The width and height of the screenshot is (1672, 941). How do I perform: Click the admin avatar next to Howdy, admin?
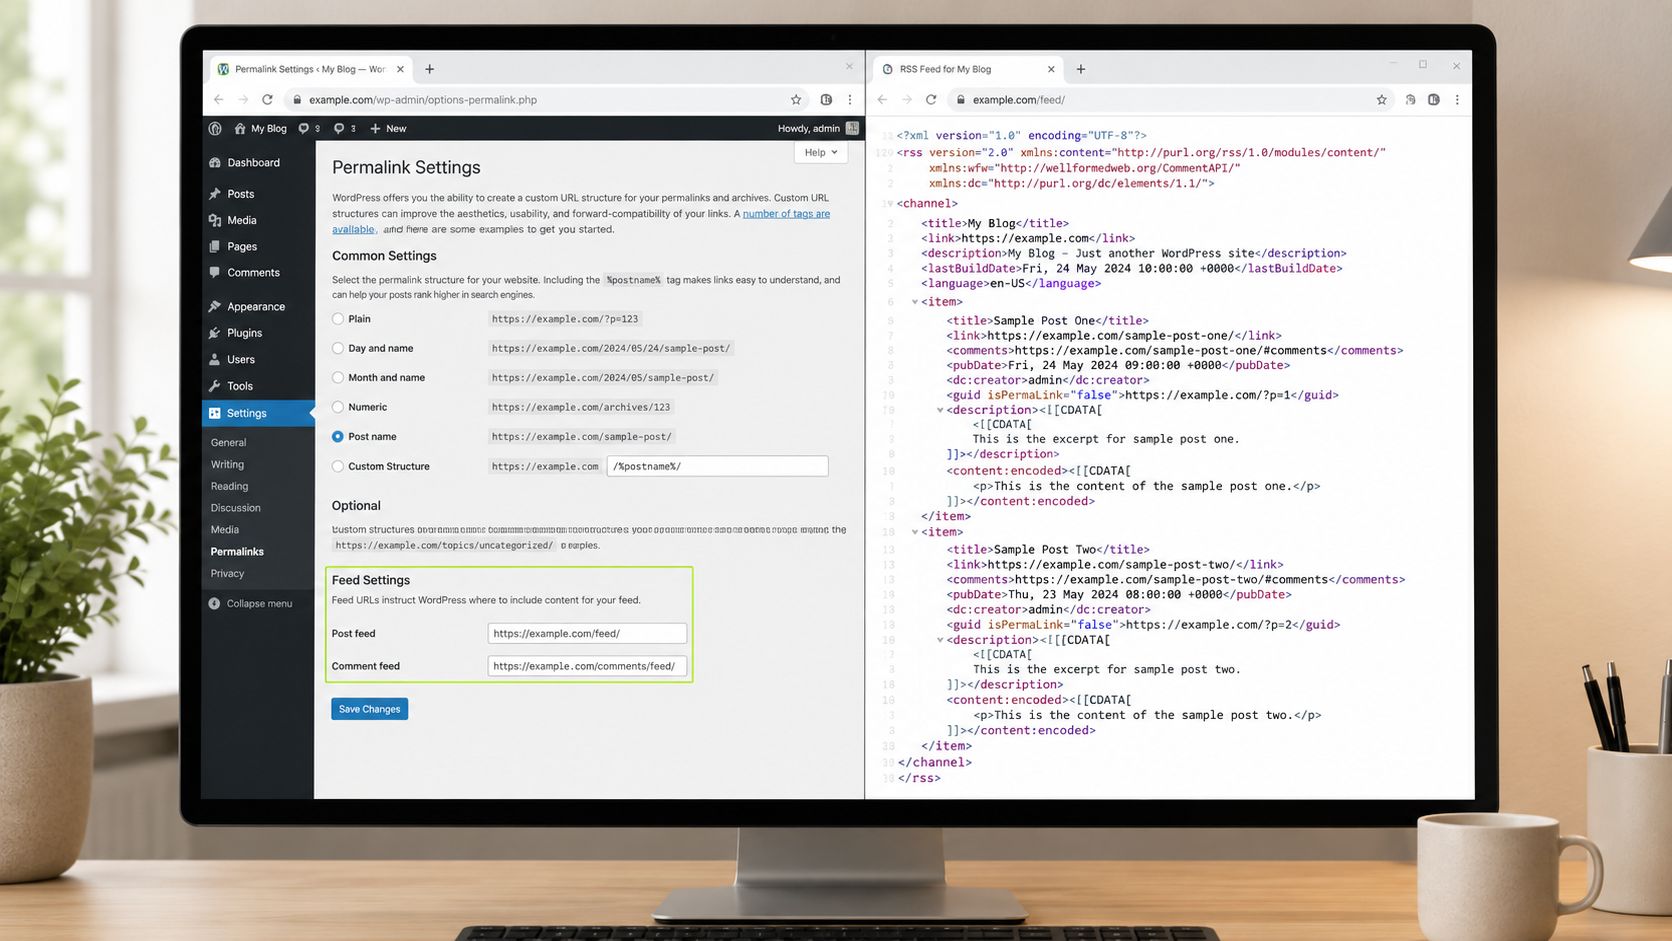pyautogui.click(x=852, y=128)
